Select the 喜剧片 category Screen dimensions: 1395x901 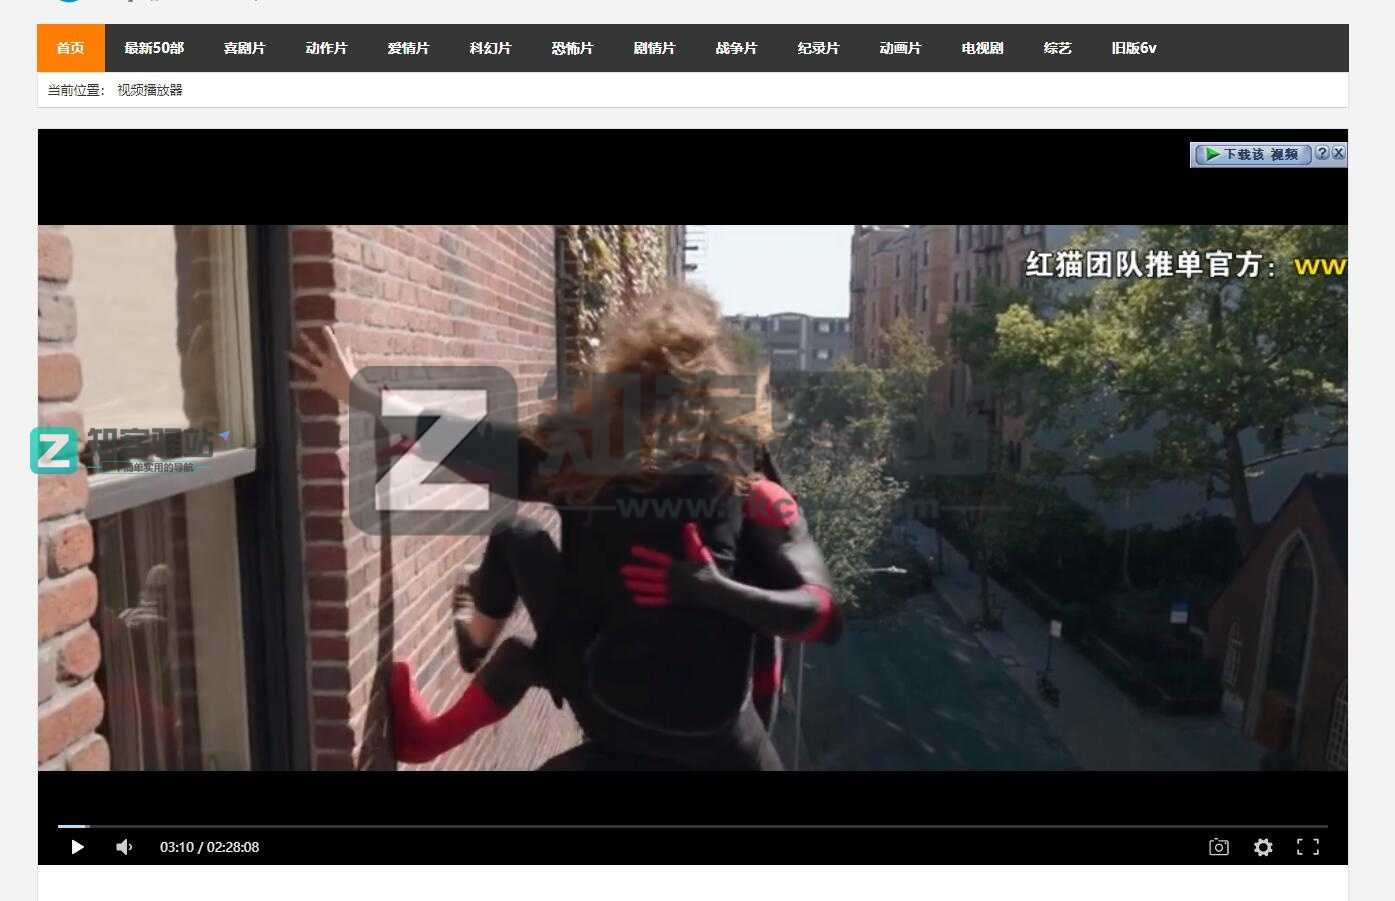[x=244, y=48]
